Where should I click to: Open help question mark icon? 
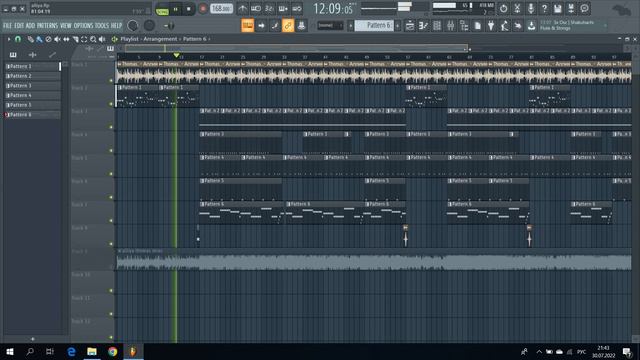pos(544,9)
